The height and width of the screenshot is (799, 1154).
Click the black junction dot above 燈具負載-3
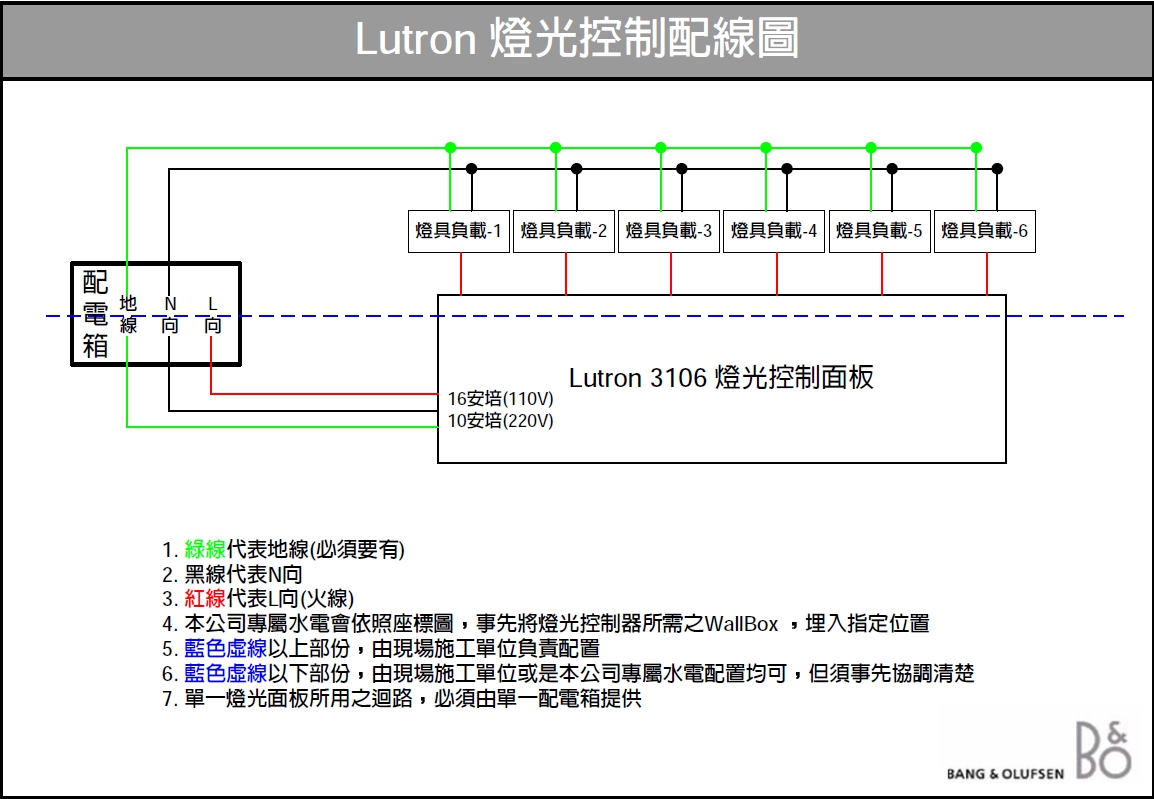coord(682,168)
